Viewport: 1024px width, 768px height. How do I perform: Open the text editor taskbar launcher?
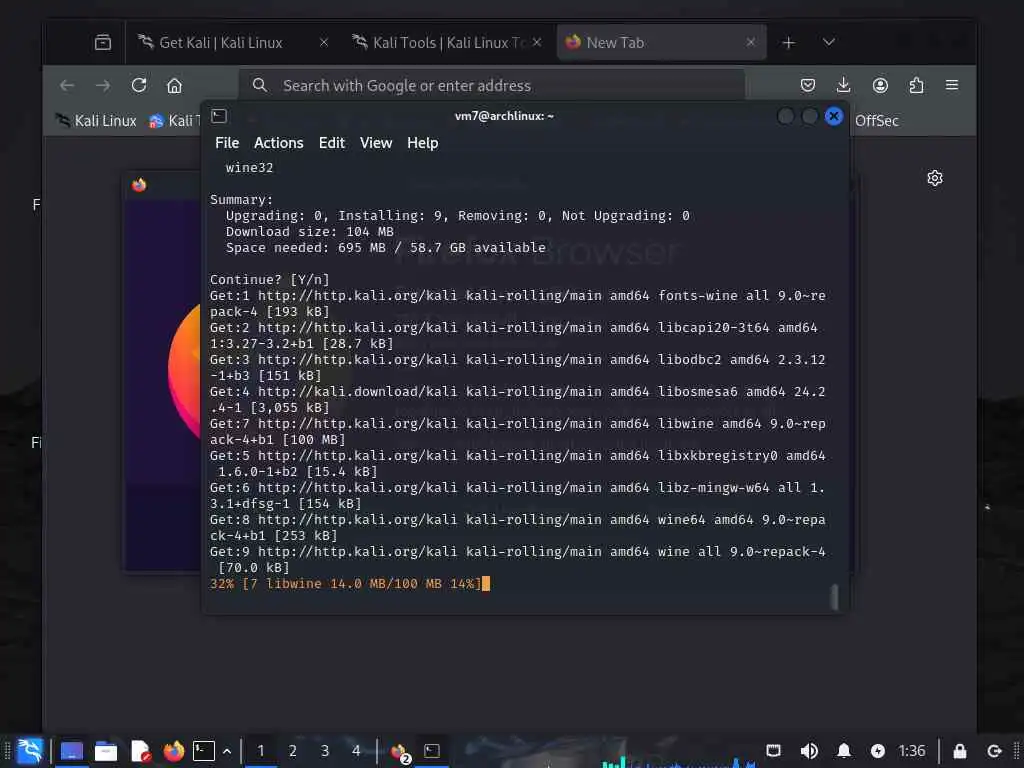tap(140, 751)
